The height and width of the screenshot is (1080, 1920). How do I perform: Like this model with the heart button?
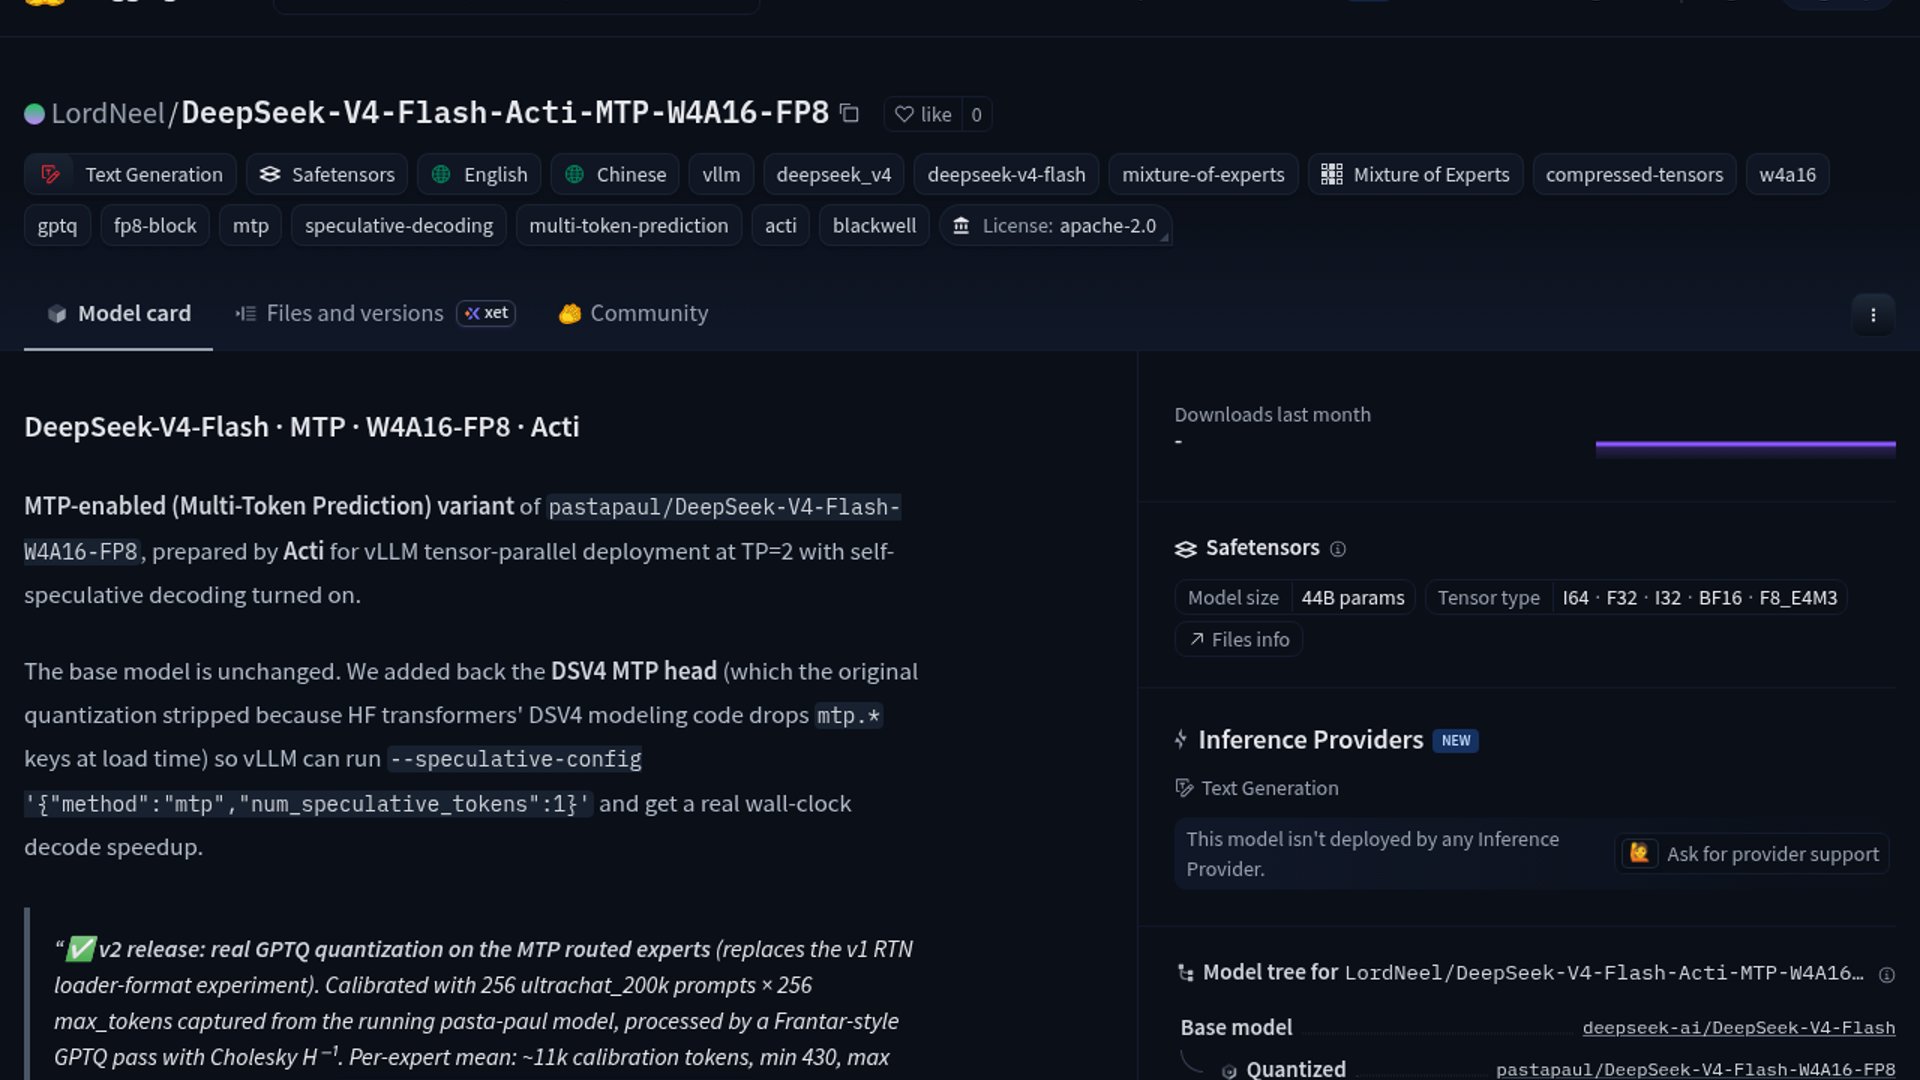(x=923, y=114)
